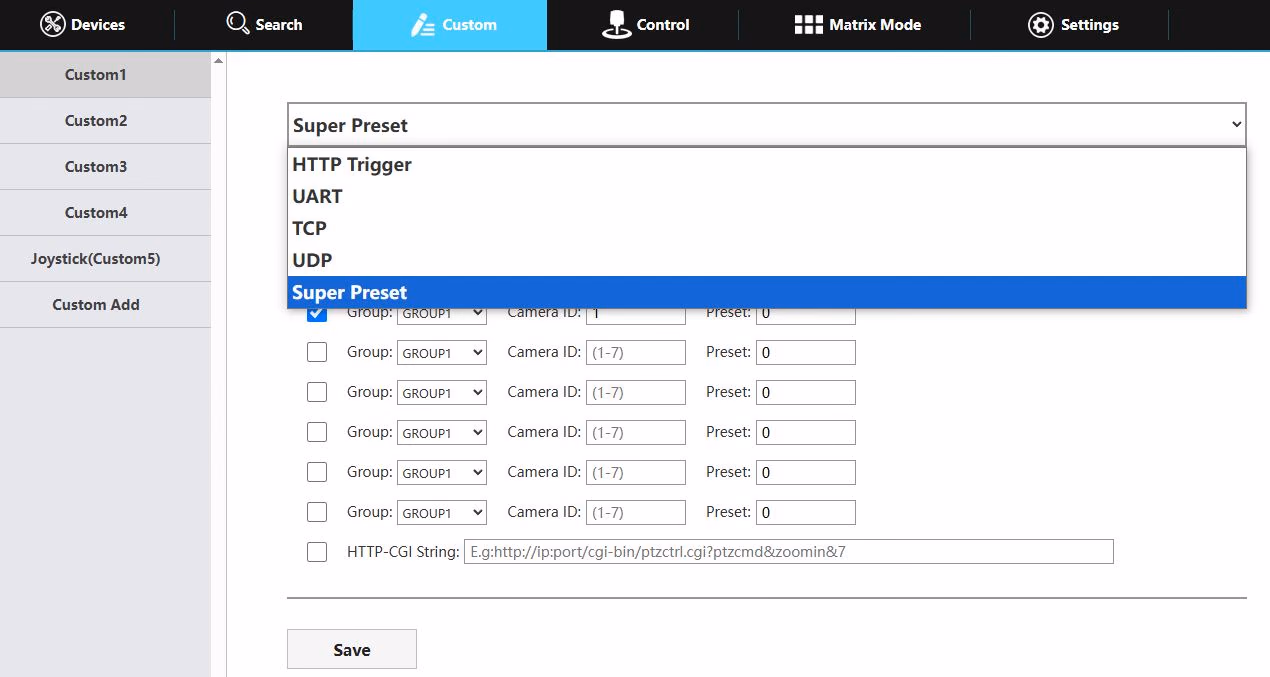1270x677 pixels.
Task: Click the Custom pencil icon
Action: pos(422,25)
